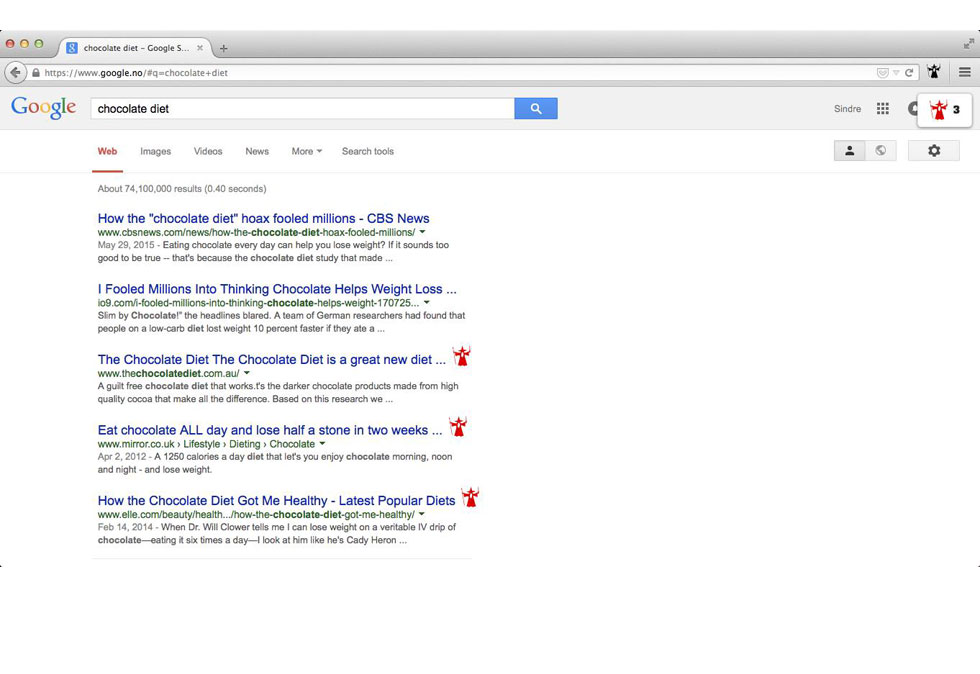980x674 pixels.
Task: Expand dropdown arrow next to mirror.co.uk breadcrumb
Action: coord(322,444)
